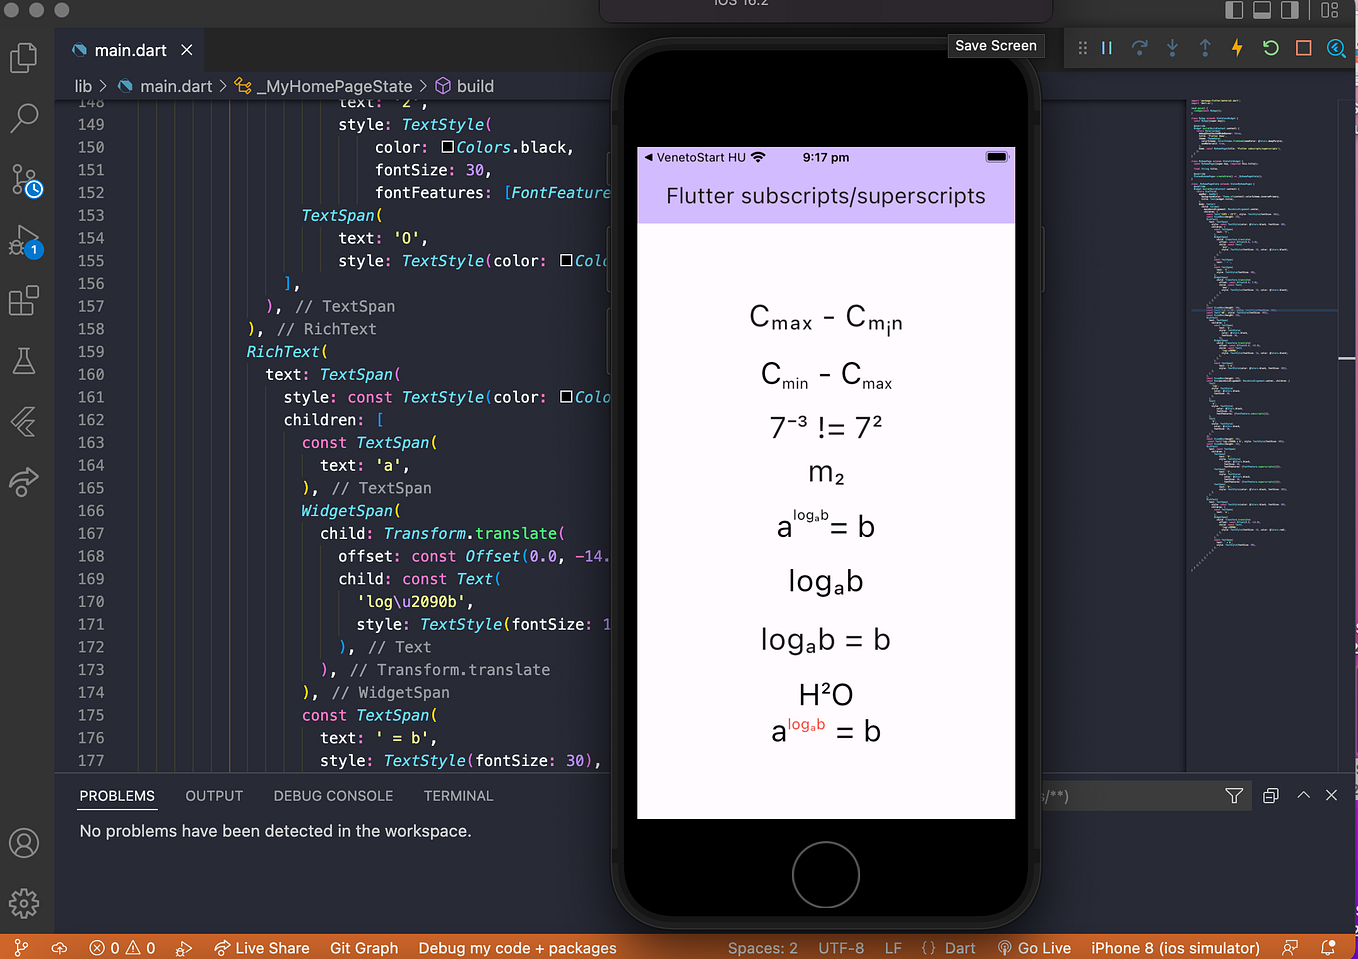Toggle the Problems view filter
The width and height of the screenshot is (1358, 959).
1233,795
